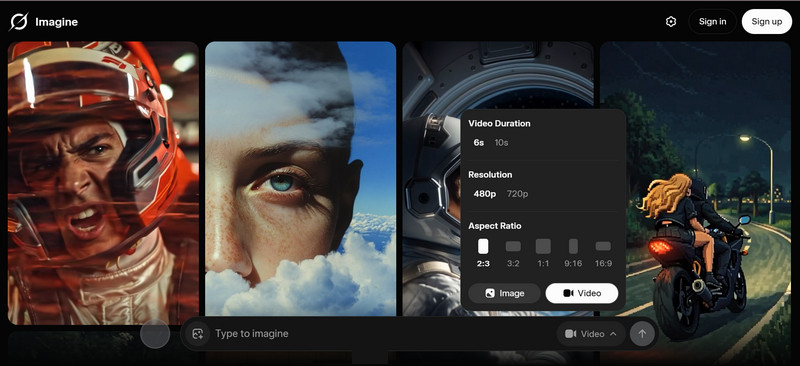Image resolution: width=800 pixels, height=366 pixels.
Task: Open the racing driver helmet image
Action: (x=103, y=183)
